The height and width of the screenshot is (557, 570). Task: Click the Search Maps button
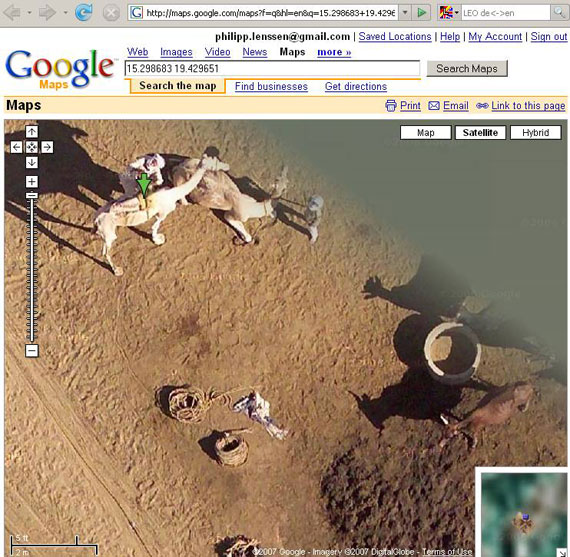[467, 69]
